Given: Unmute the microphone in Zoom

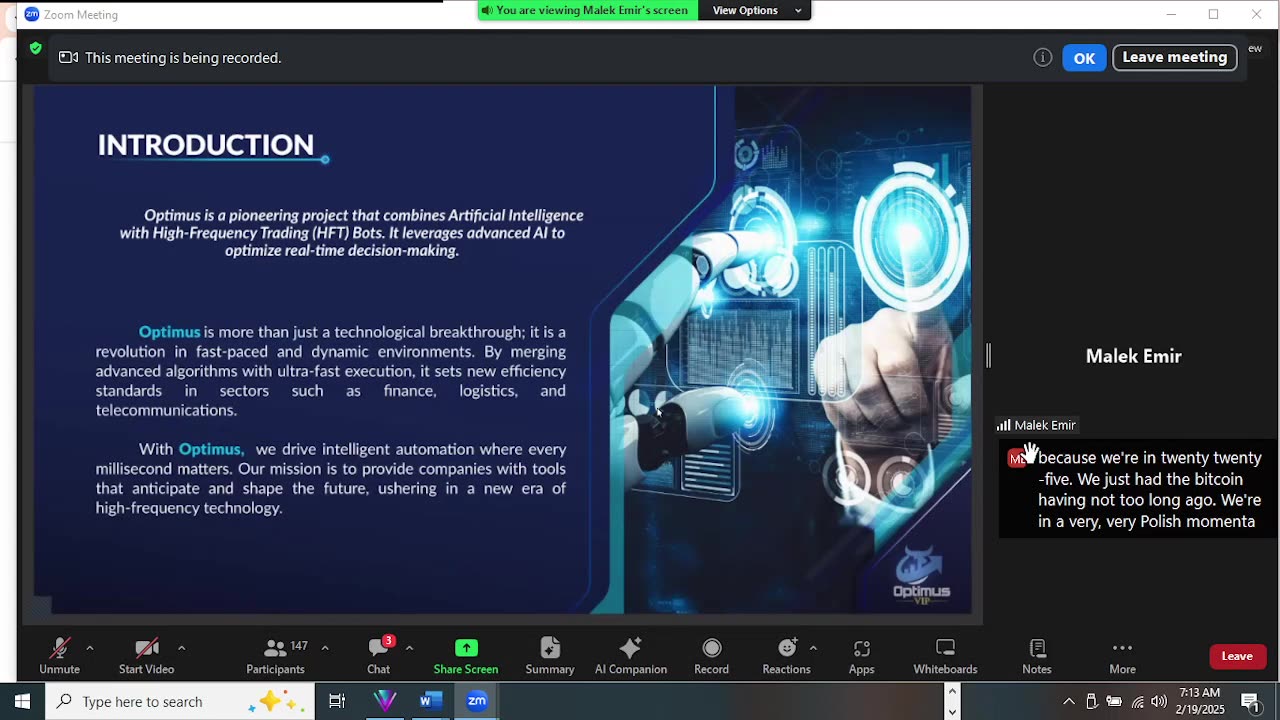Looking at the screenshot, I should click(x=59, y=656).
